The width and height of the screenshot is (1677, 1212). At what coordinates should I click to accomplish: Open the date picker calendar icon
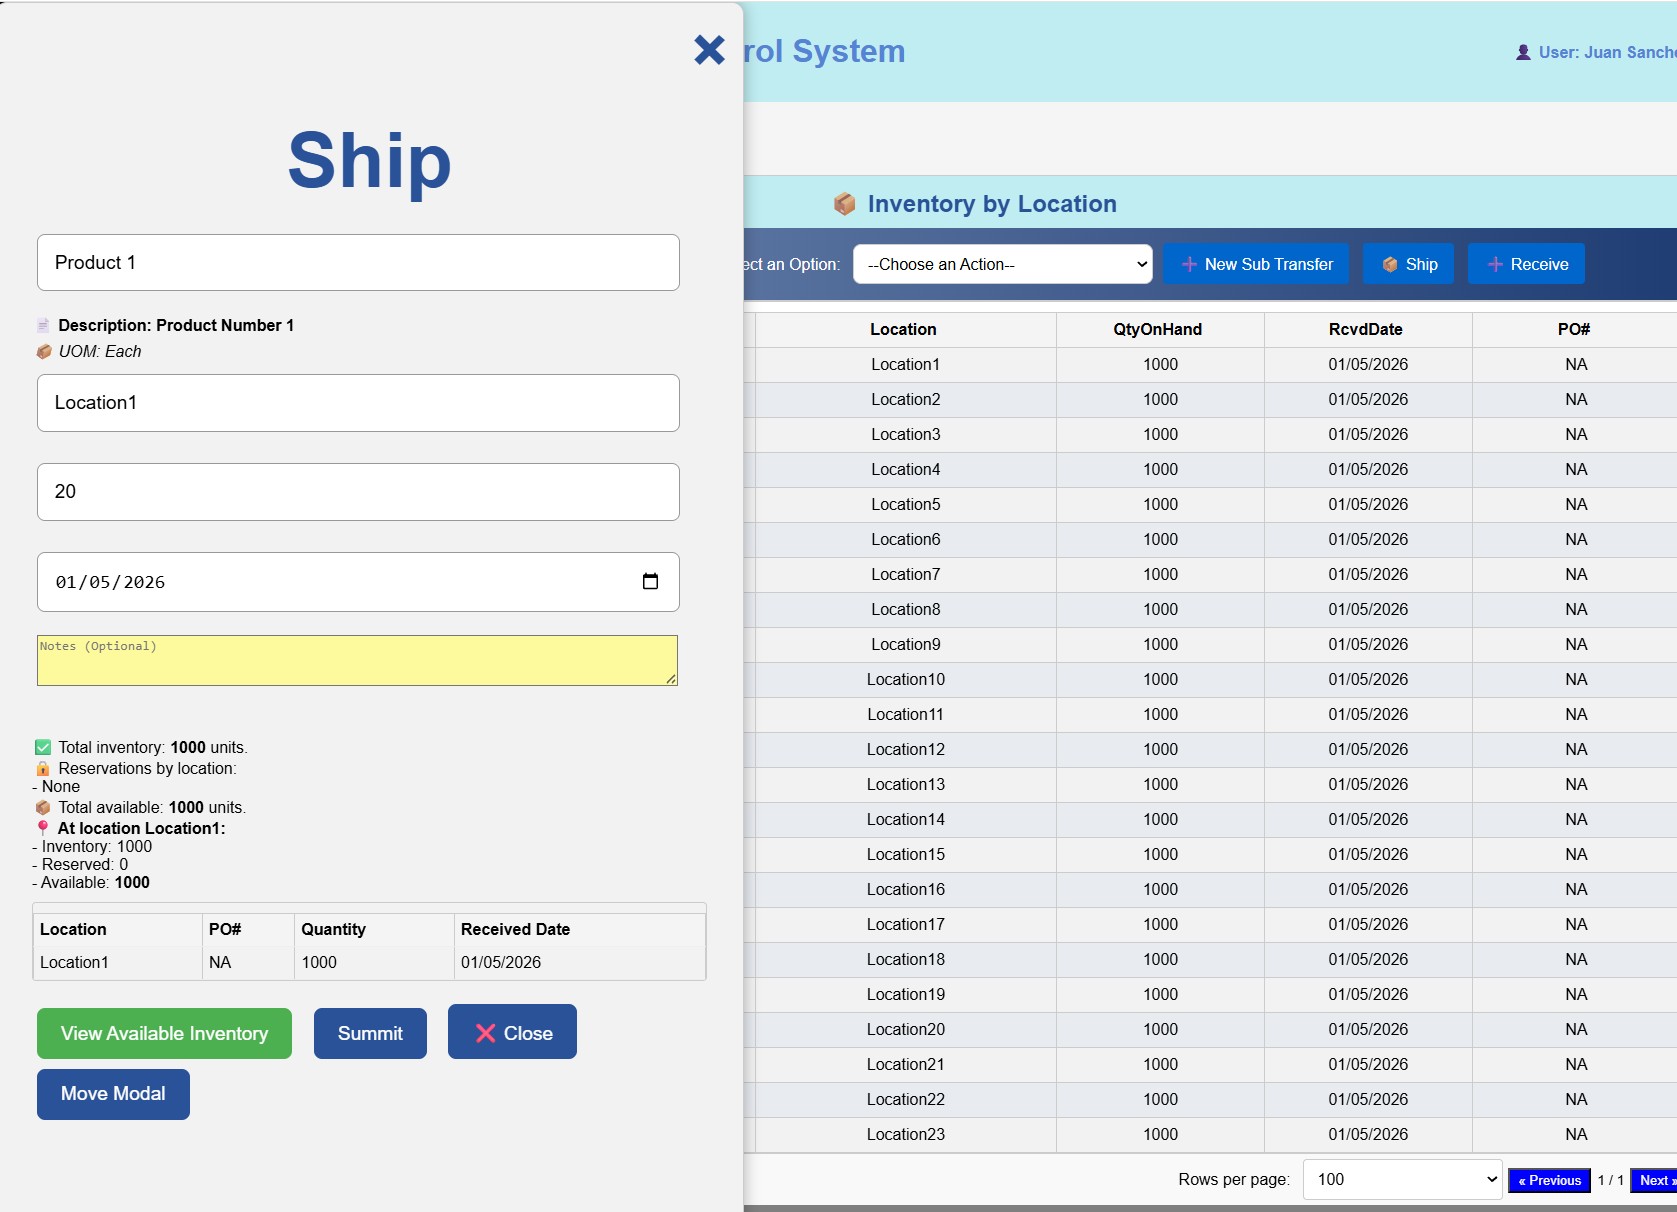coord(650,582)
